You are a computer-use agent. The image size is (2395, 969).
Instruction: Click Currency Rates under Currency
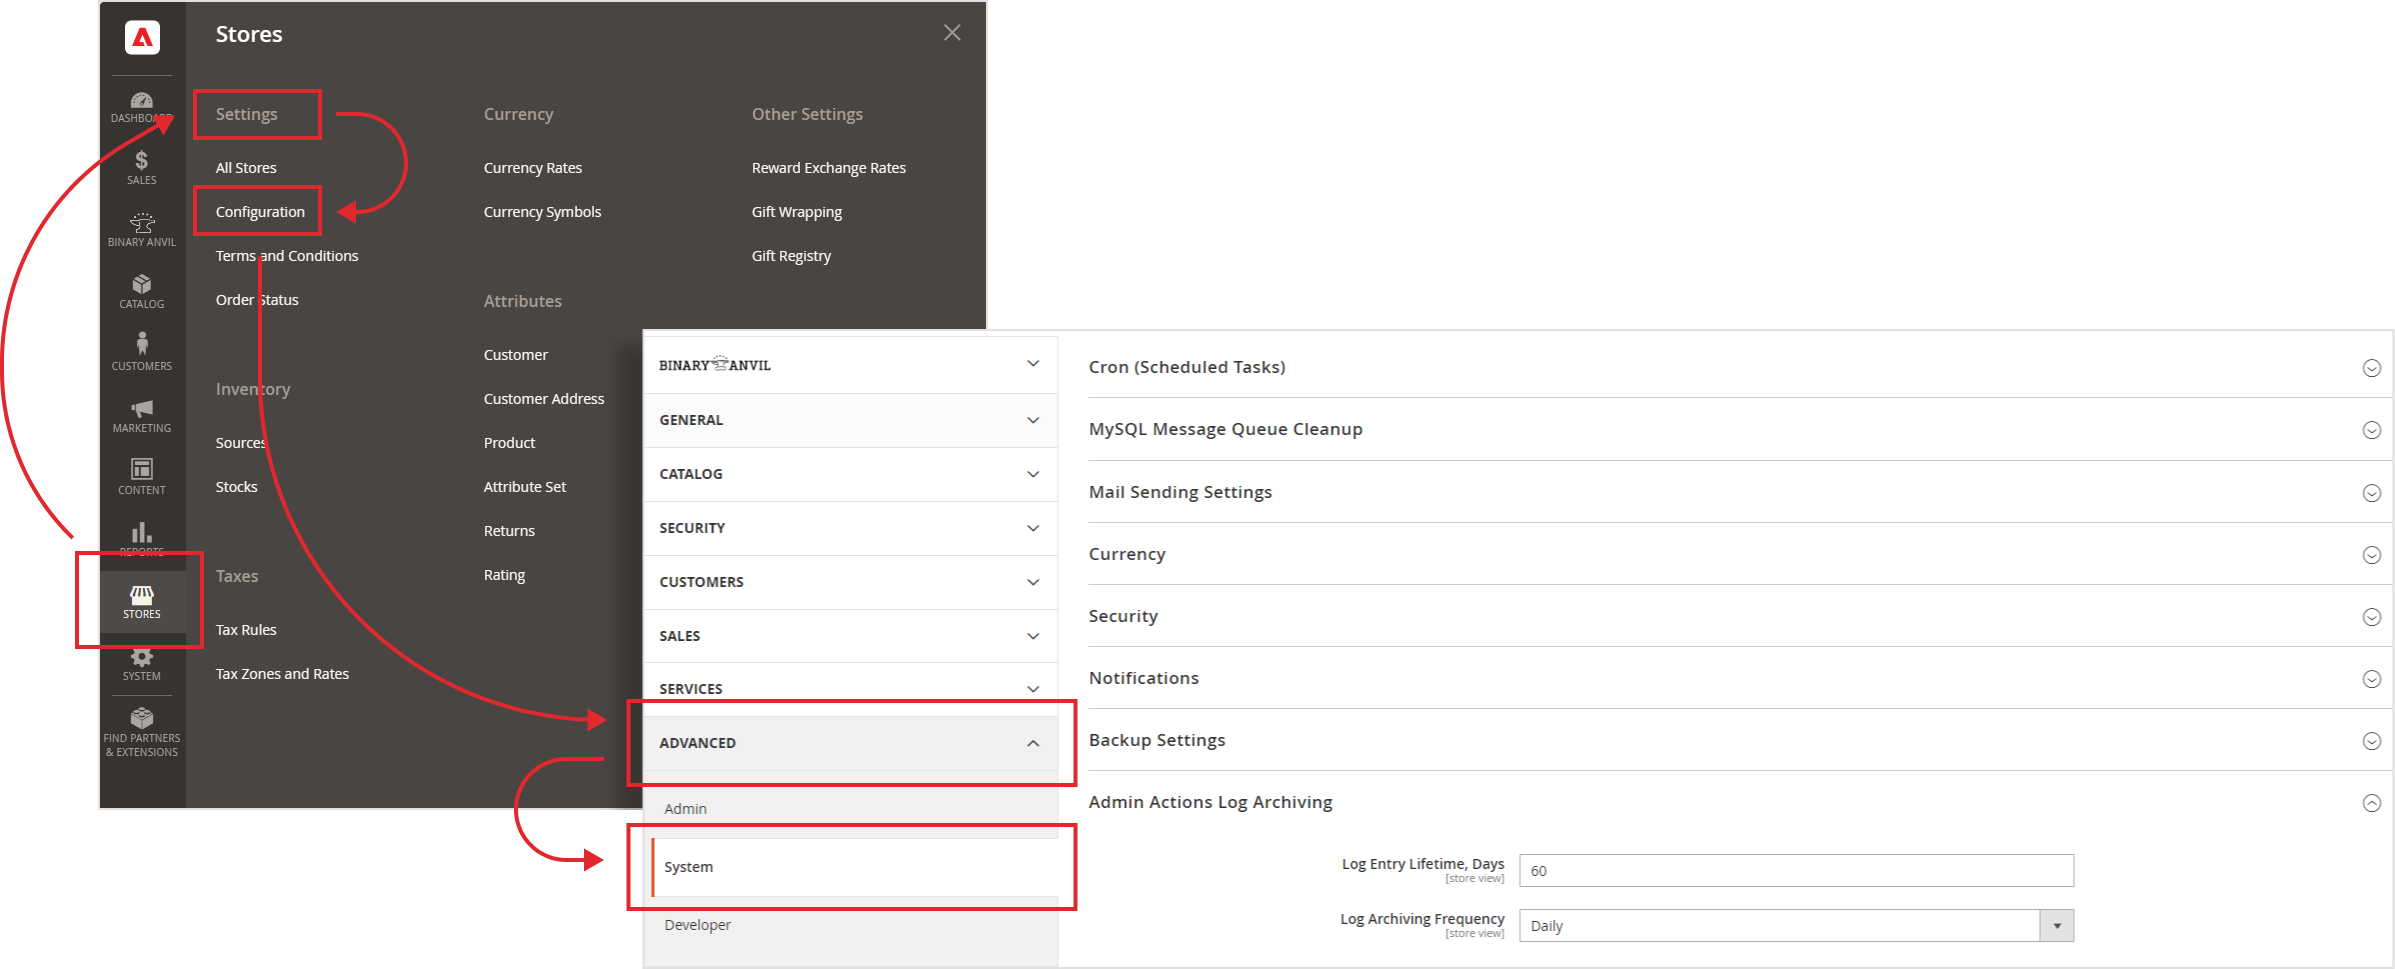point(533,167)
